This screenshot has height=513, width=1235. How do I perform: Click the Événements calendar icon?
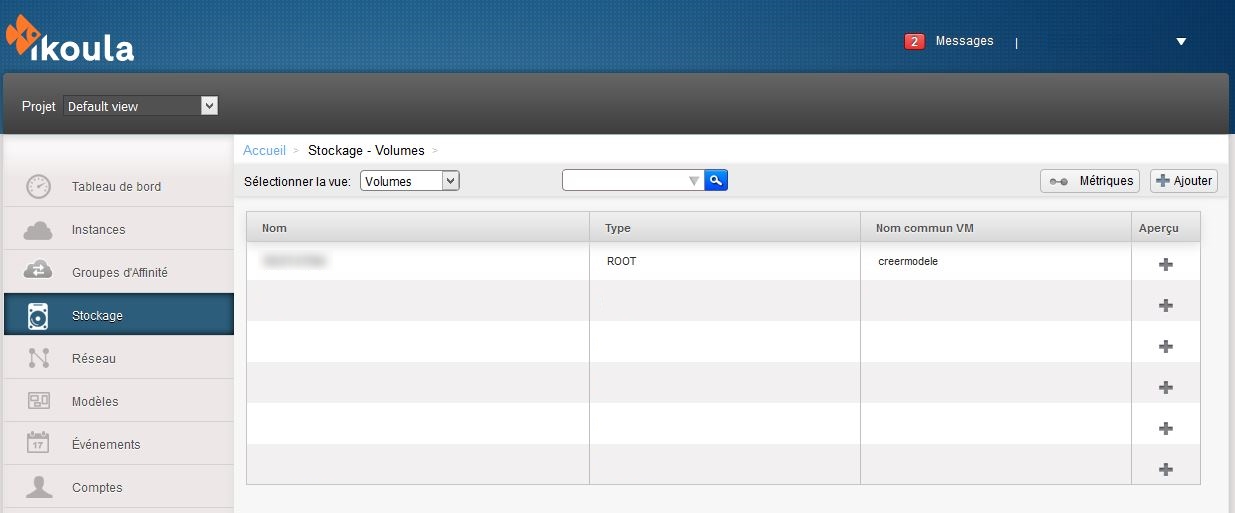coord(38,444)
